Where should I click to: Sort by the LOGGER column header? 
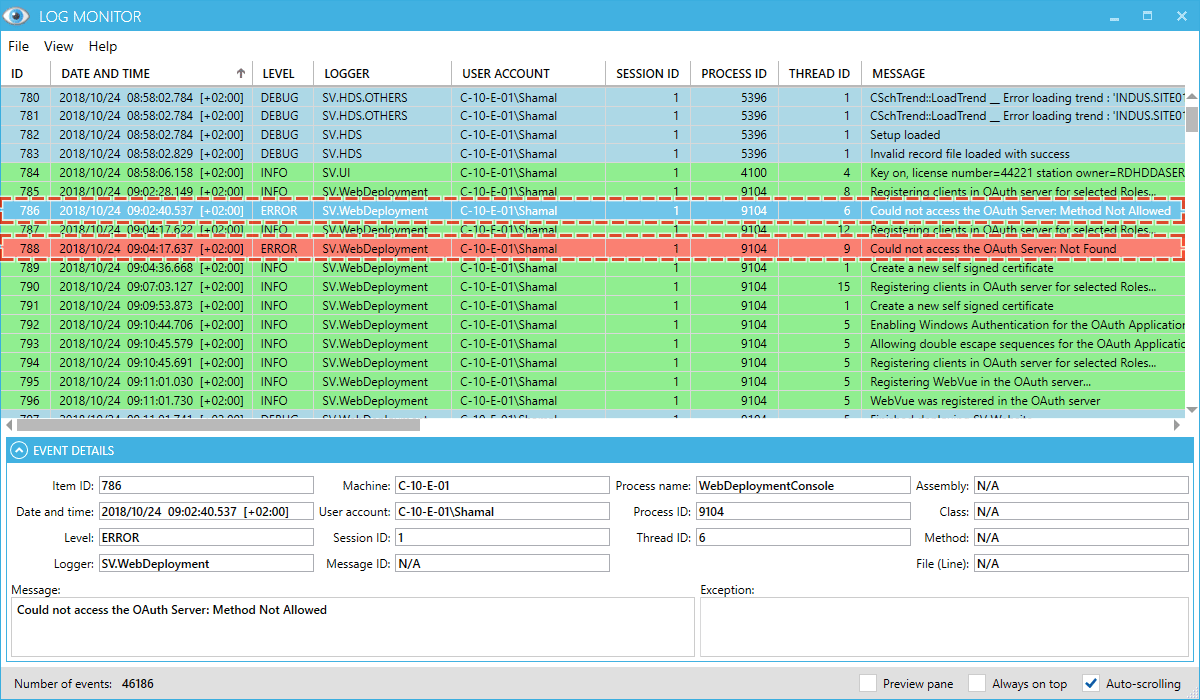click(347, 73)
